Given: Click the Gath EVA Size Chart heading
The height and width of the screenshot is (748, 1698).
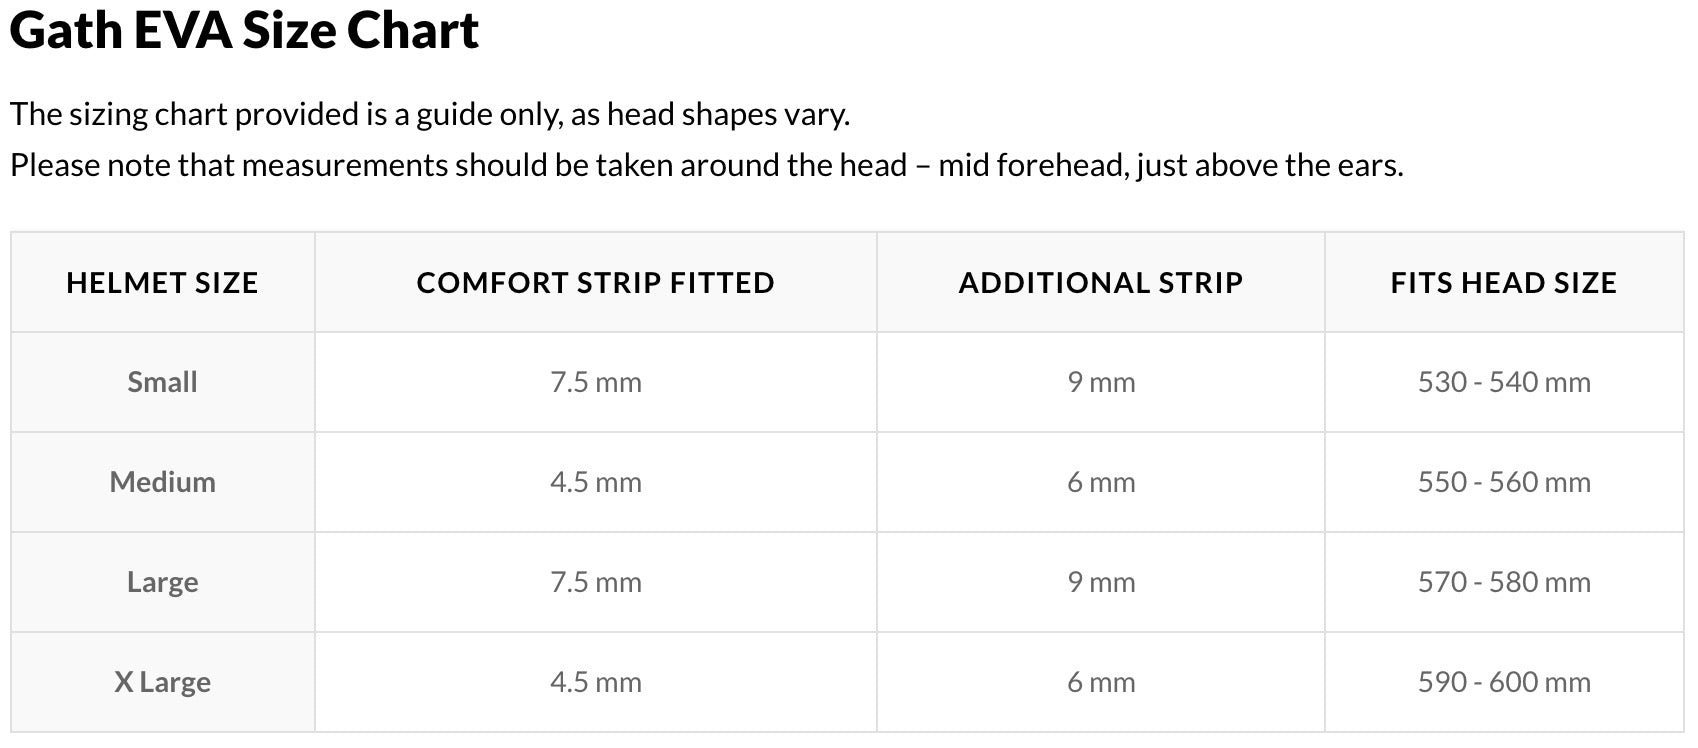Looking at the screenshot, I should (244, 31).
